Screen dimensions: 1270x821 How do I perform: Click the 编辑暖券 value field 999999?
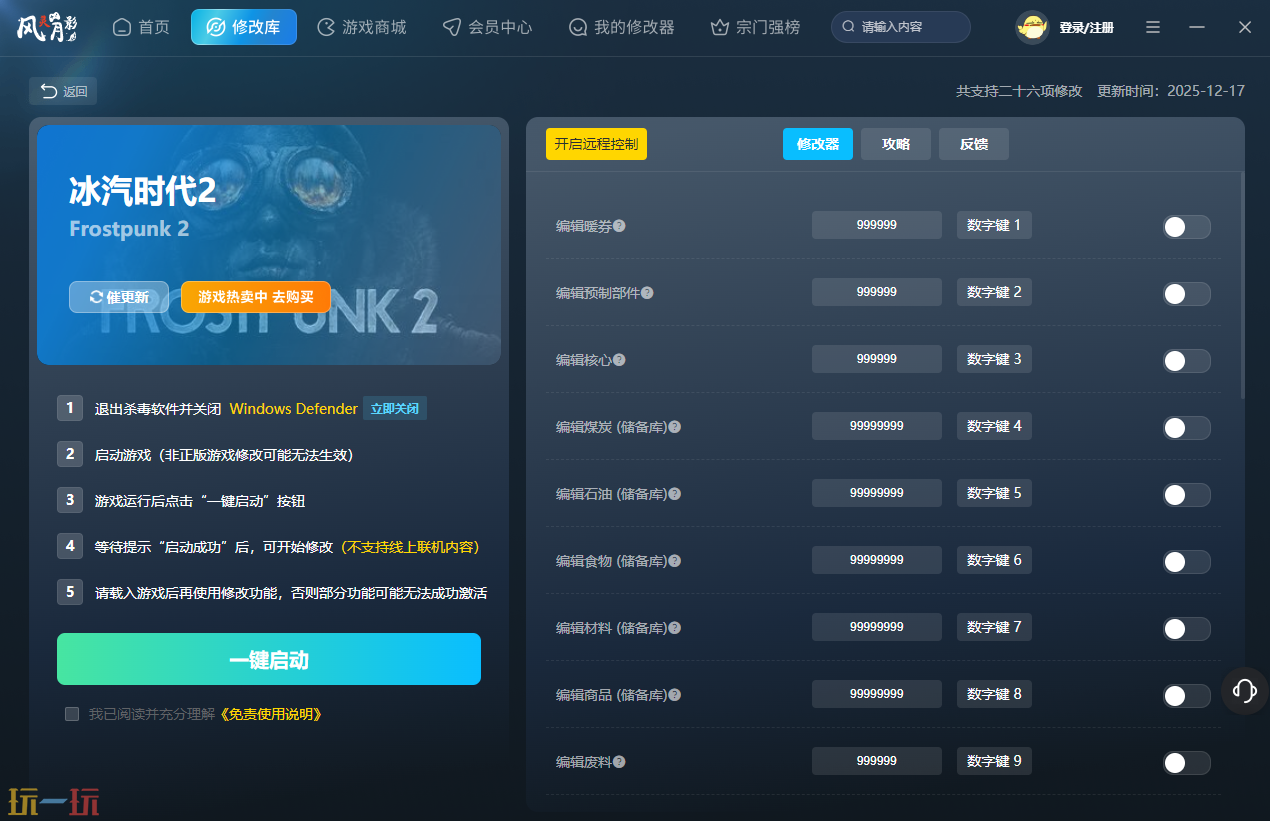pyautogui.click(x=877, y=225)
